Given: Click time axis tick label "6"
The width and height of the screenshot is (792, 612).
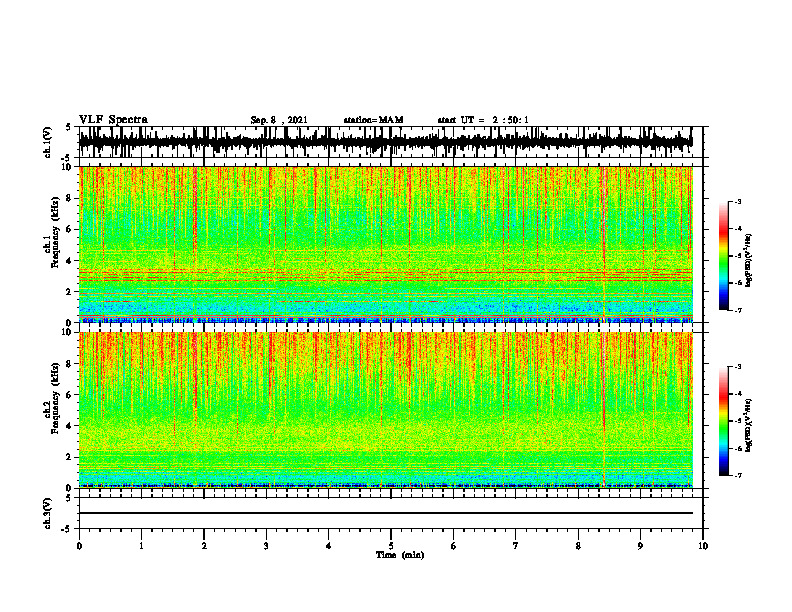Looking at the screenshot, I should [x=454, y=546].
